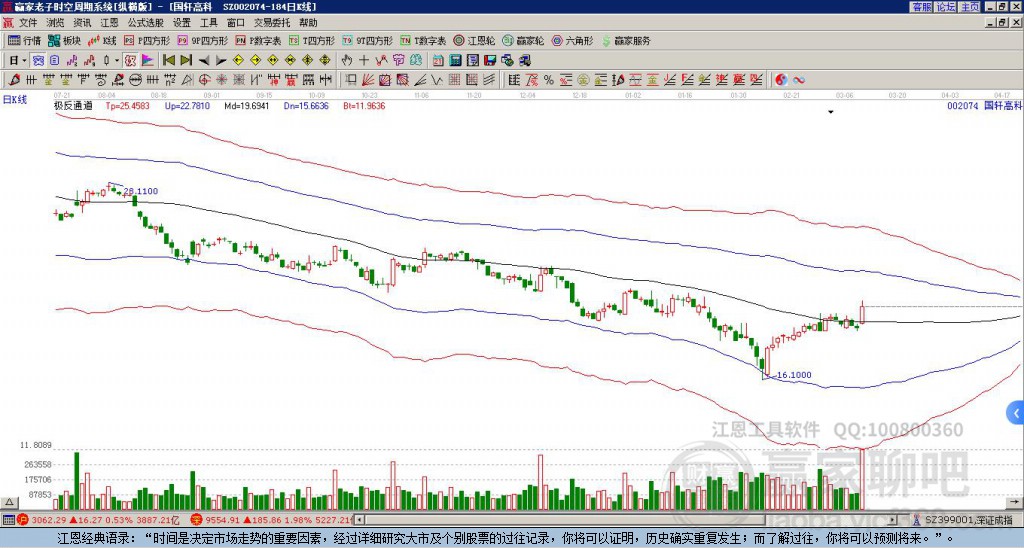Click Shanghai index 3062.29 status entry

pos(98,520)
